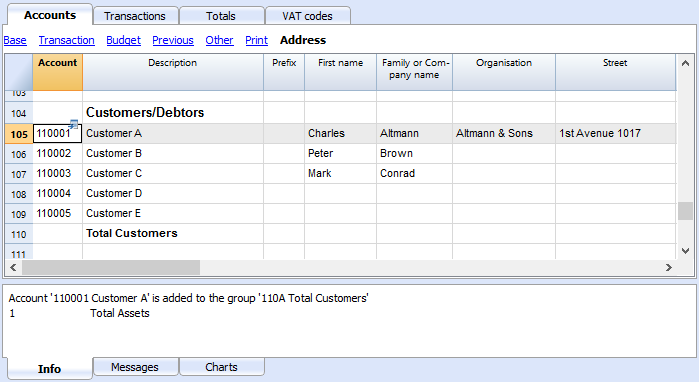The width and height of the screenshot is (699, 382).
Task: Select the account cell 110003
Action: pos(58,173)
